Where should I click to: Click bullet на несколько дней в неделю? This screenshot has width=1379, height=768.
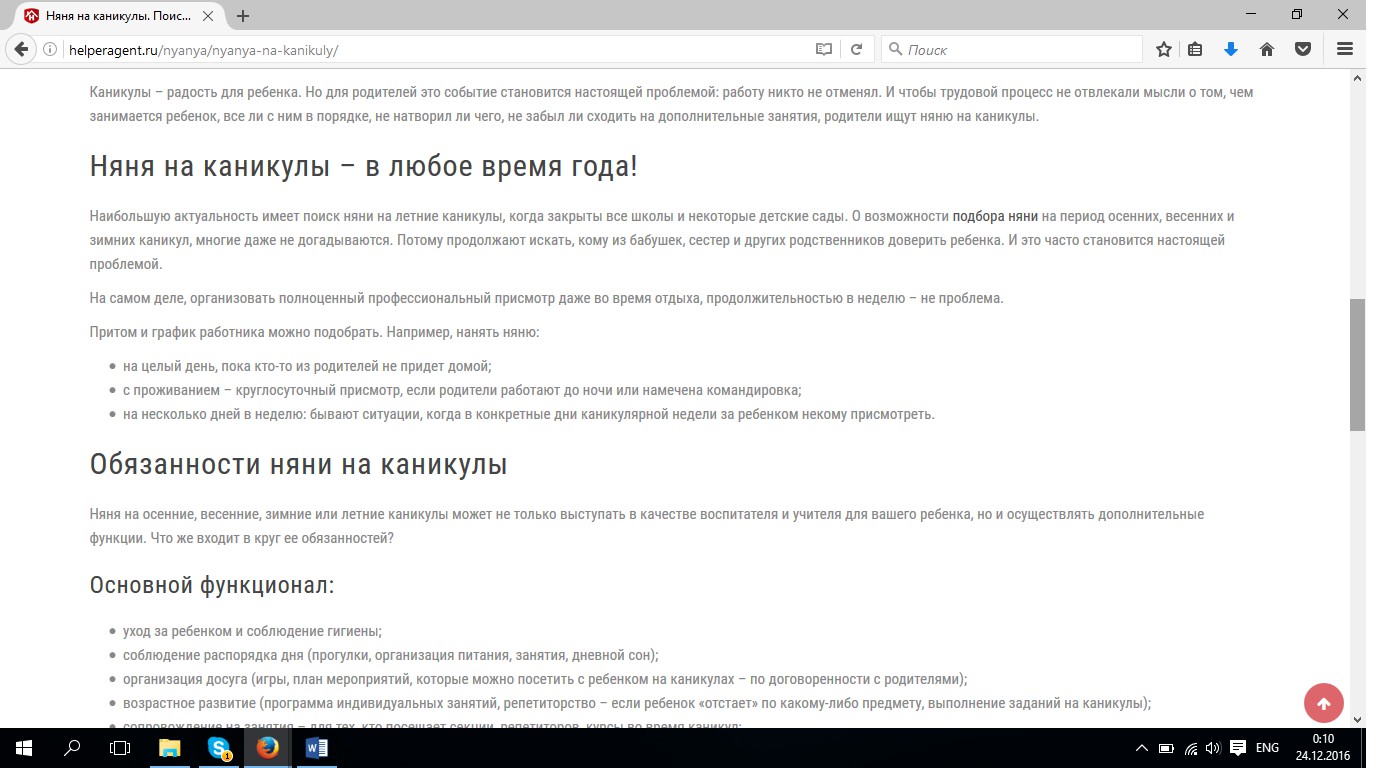click(x=529, y=415)
